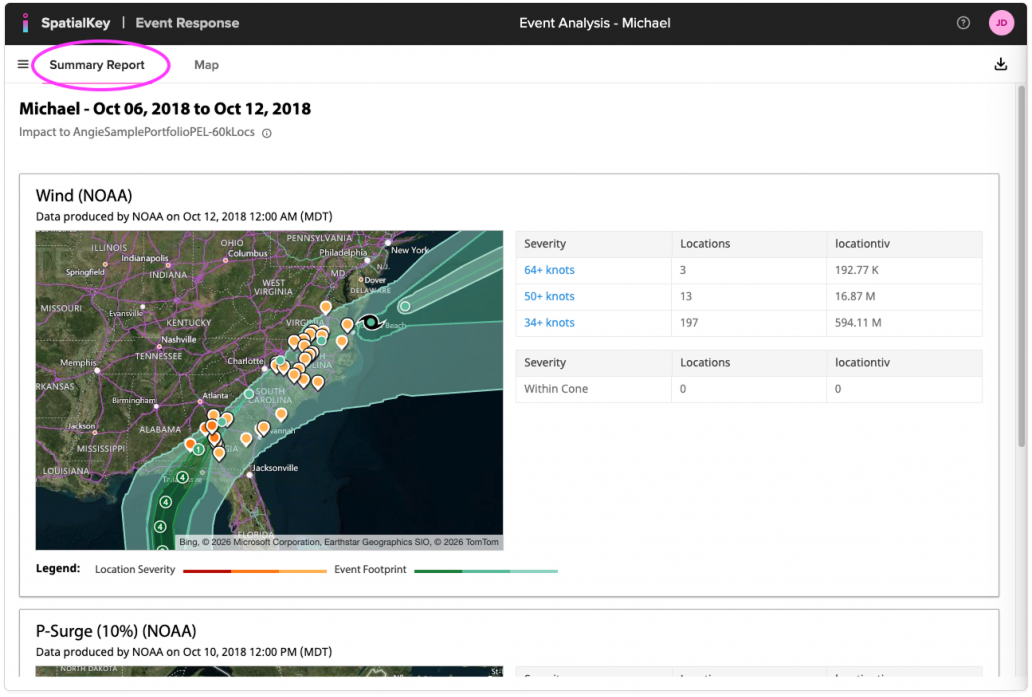
Task: Click the teal forecast point offshore near New York
Action: pyautogui.click(x=405, y=306)
